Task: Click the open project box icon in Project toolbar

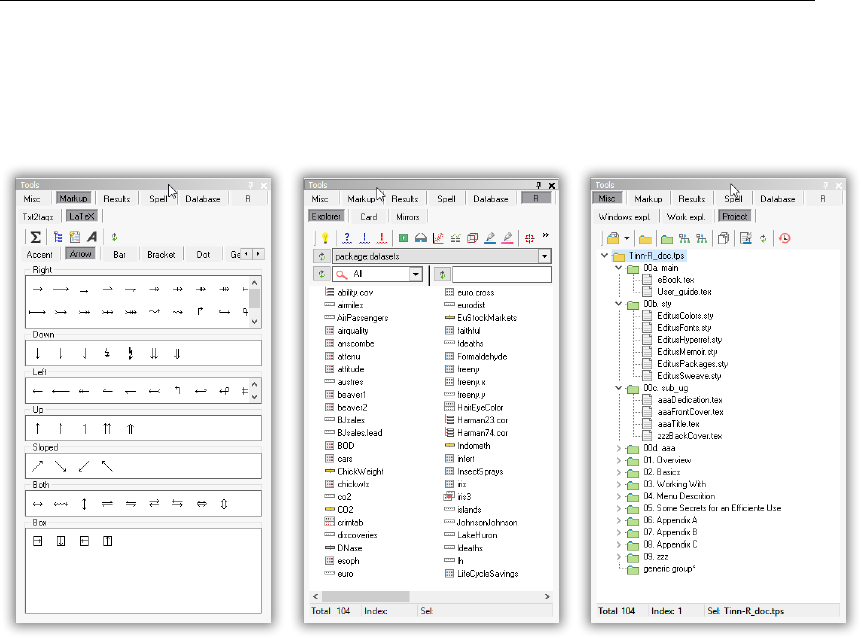Action: tap(613, 239)
